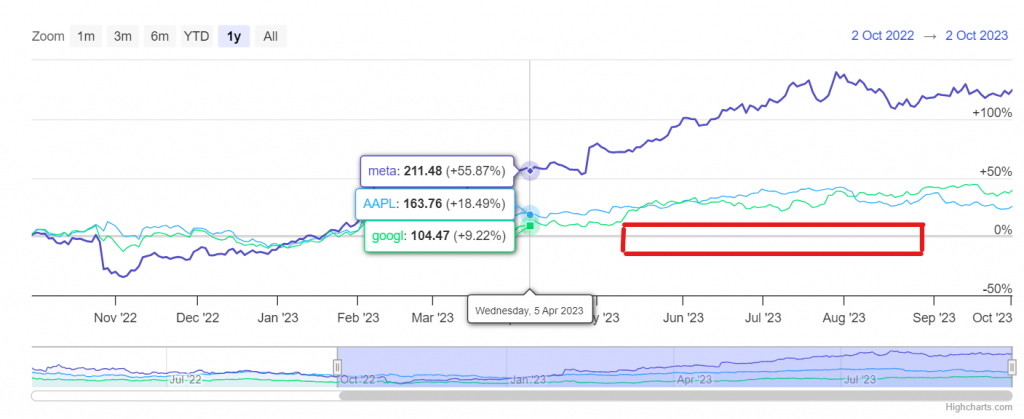Click googl tooltip 104.47 value

coord(430,236)
